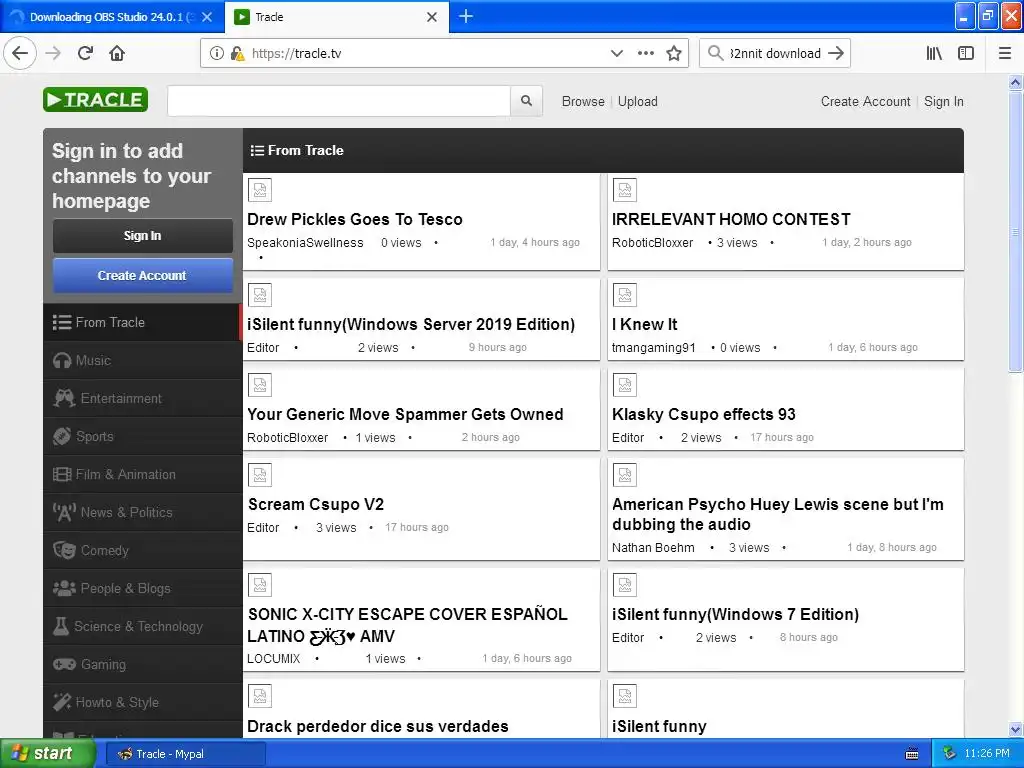The width and height of the screenshot is (1024, 768).
Task: Click the Tracle logo
Action: pyautogui.click(x=95, y=100)
